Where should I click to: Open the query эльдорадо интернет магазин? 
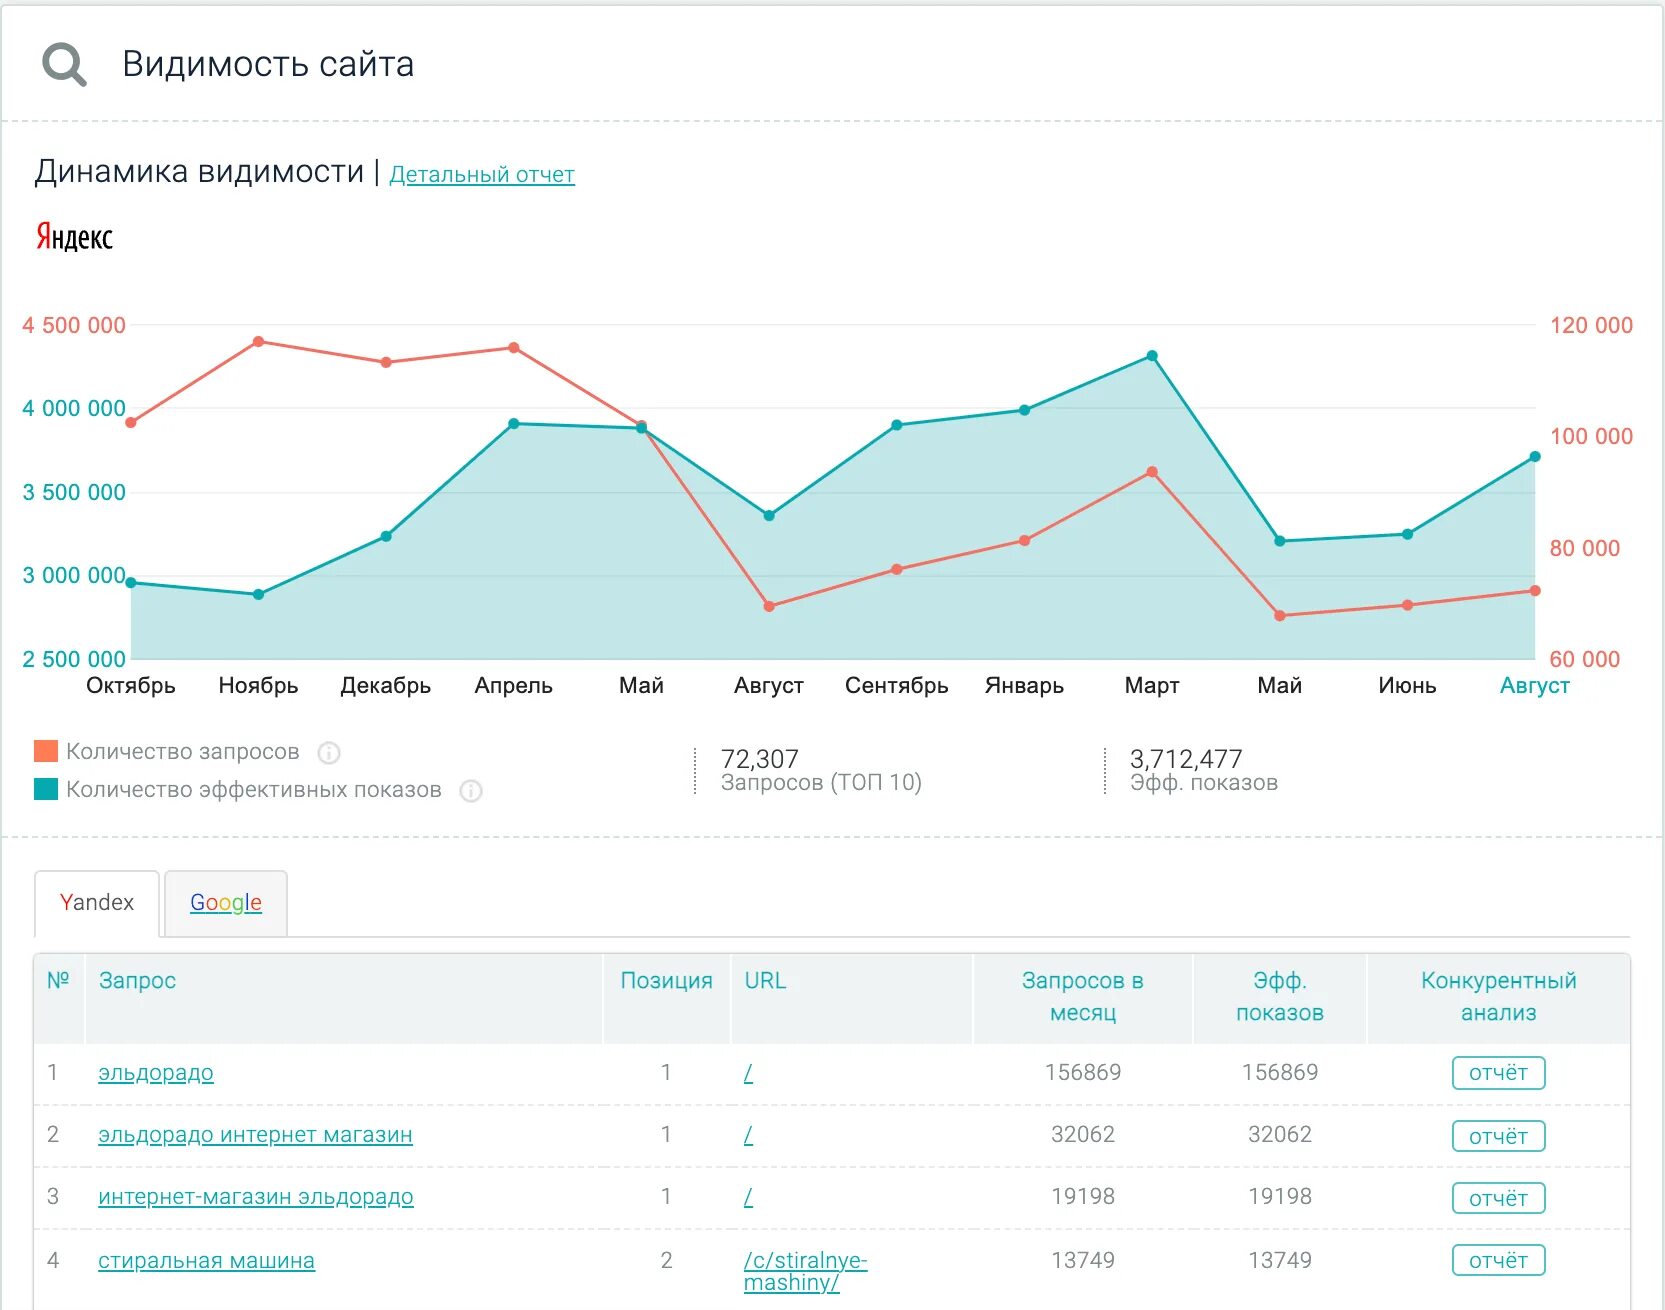tap(255, 1135)
